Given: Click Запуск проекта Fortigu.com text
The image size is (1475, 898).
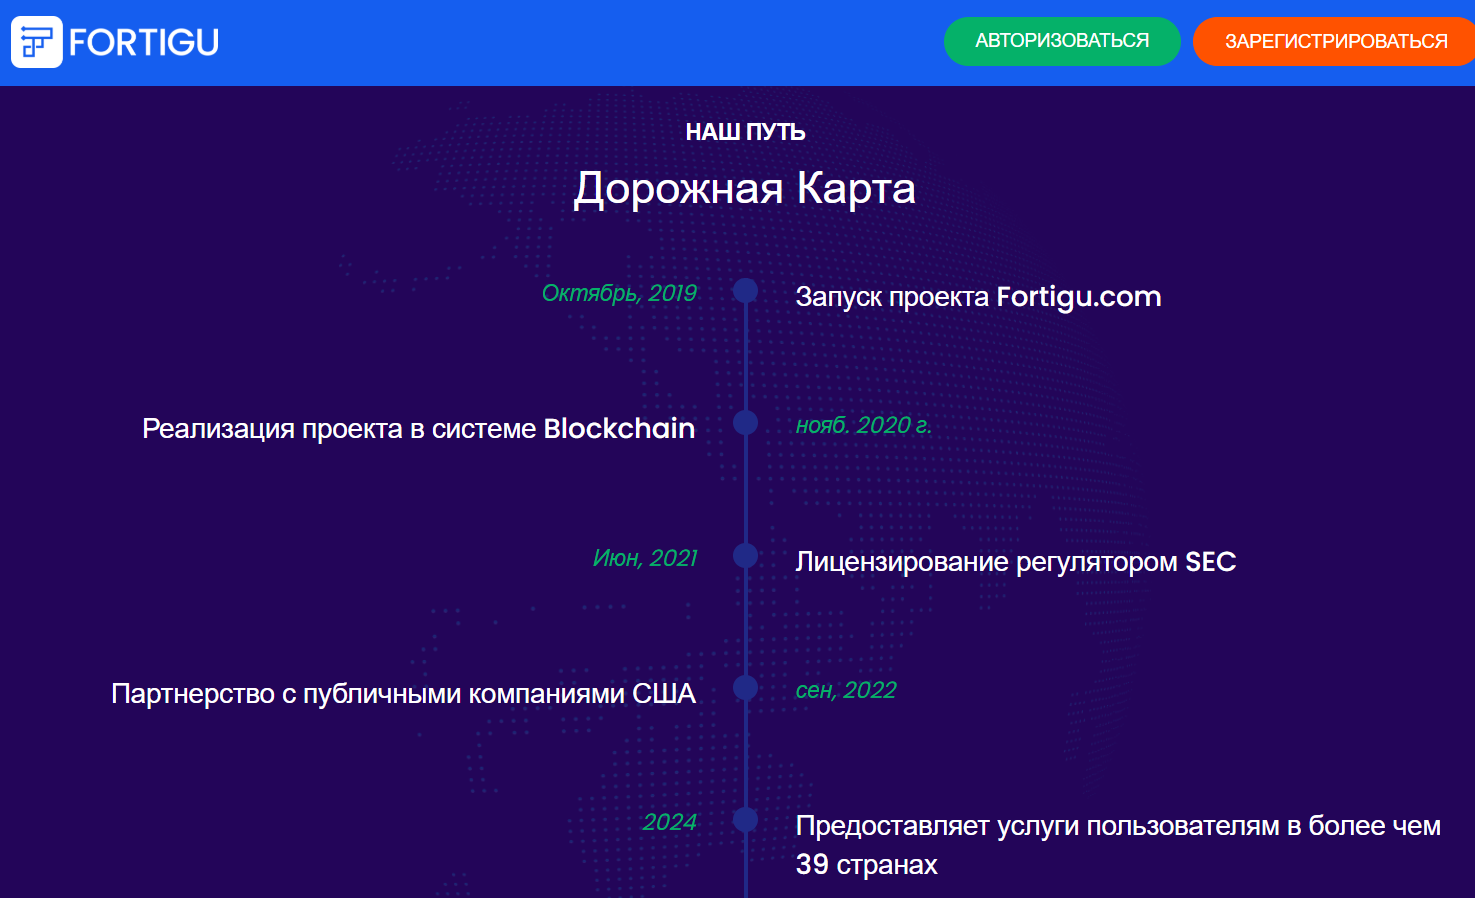Looking at the screenshot, I should (978, 297).
